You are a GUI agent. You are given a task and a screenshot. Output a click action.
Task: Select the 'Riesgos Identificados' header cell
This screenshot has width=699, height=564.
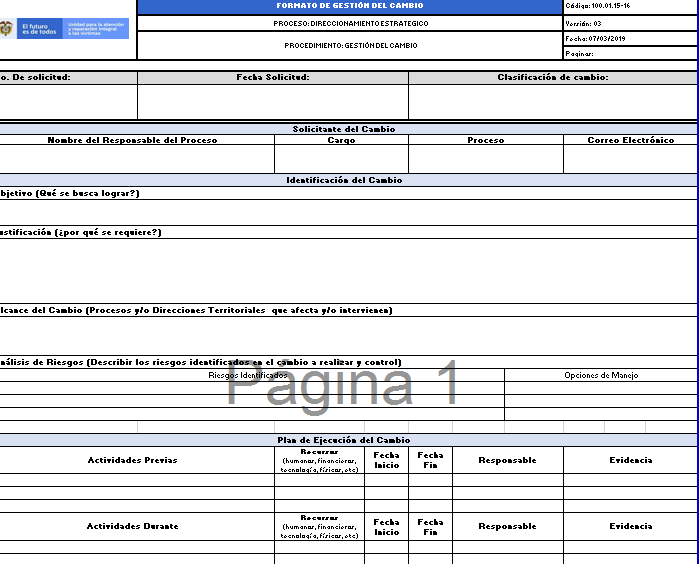click(252, 375)
